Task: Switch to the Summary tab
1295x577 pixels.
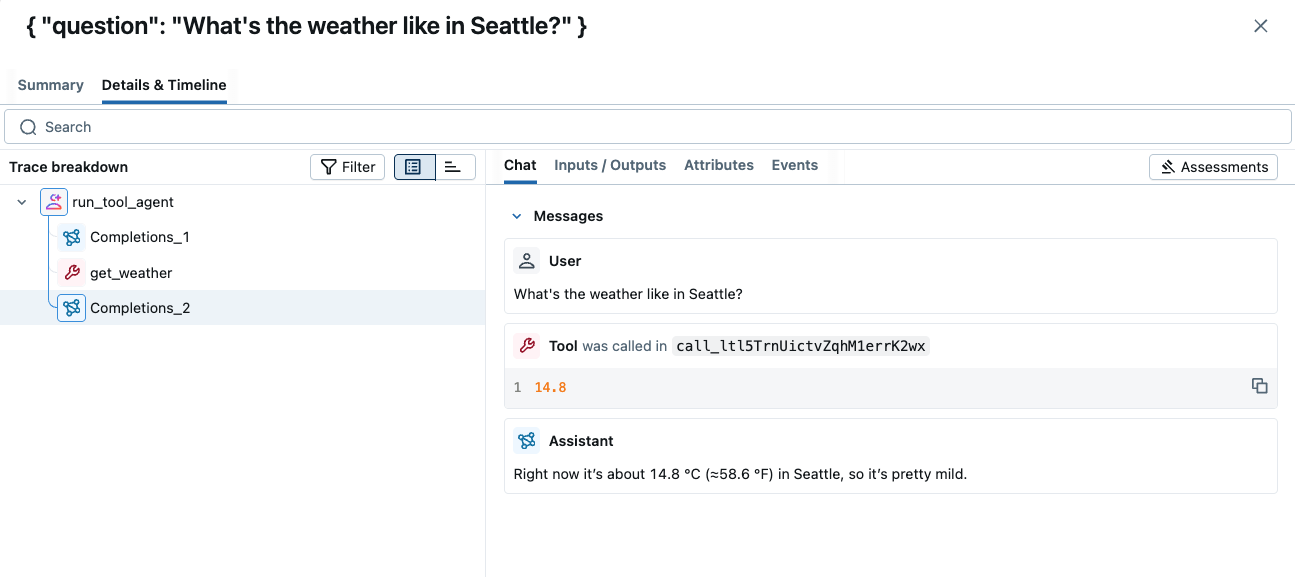Action: 50,85
